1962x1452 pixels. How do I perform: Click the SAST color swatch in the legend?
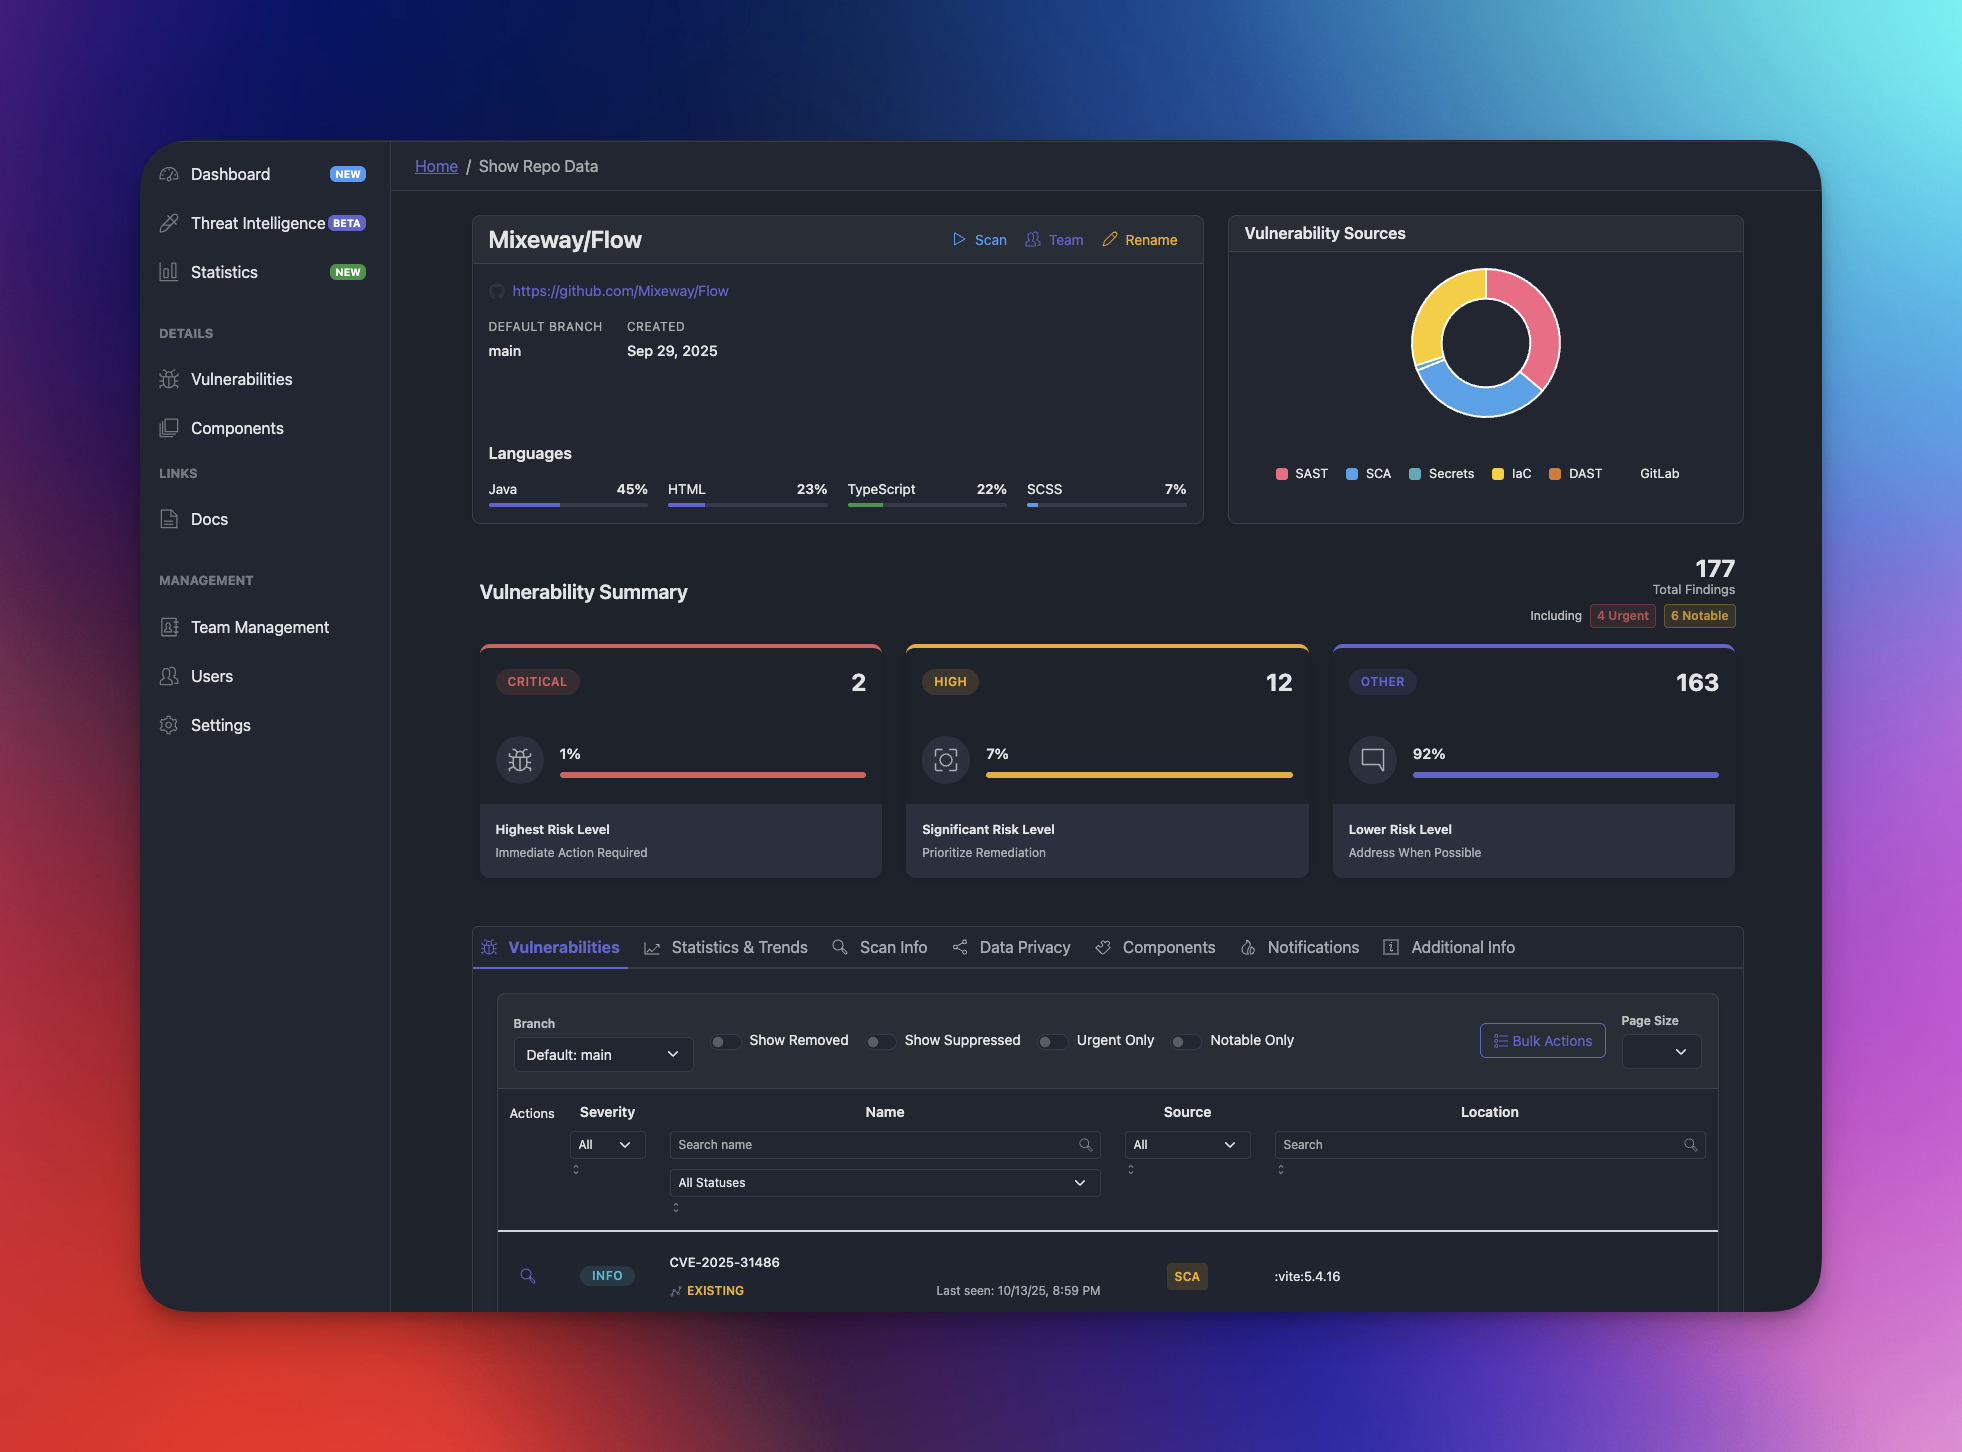coord(1281,473)
